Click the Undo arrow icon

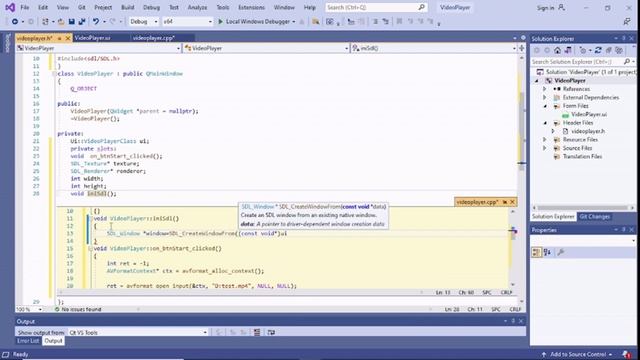tap(96, 22)
